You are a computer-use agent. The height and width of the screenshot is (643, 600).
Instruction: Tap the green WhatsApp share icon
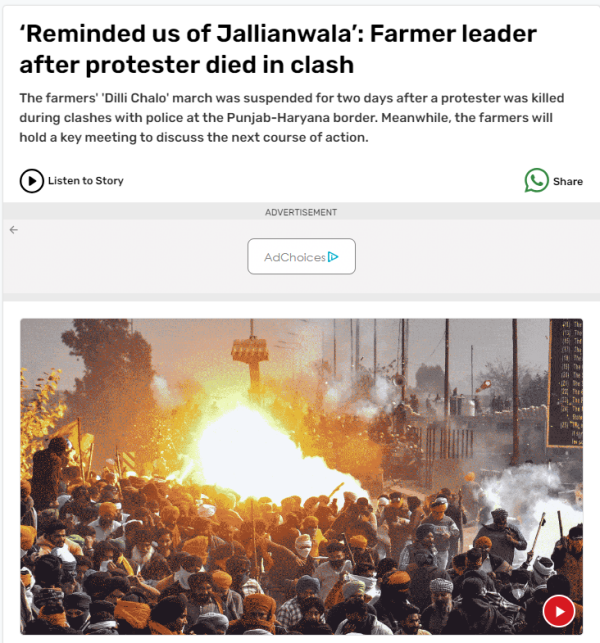tap(536, 180)
